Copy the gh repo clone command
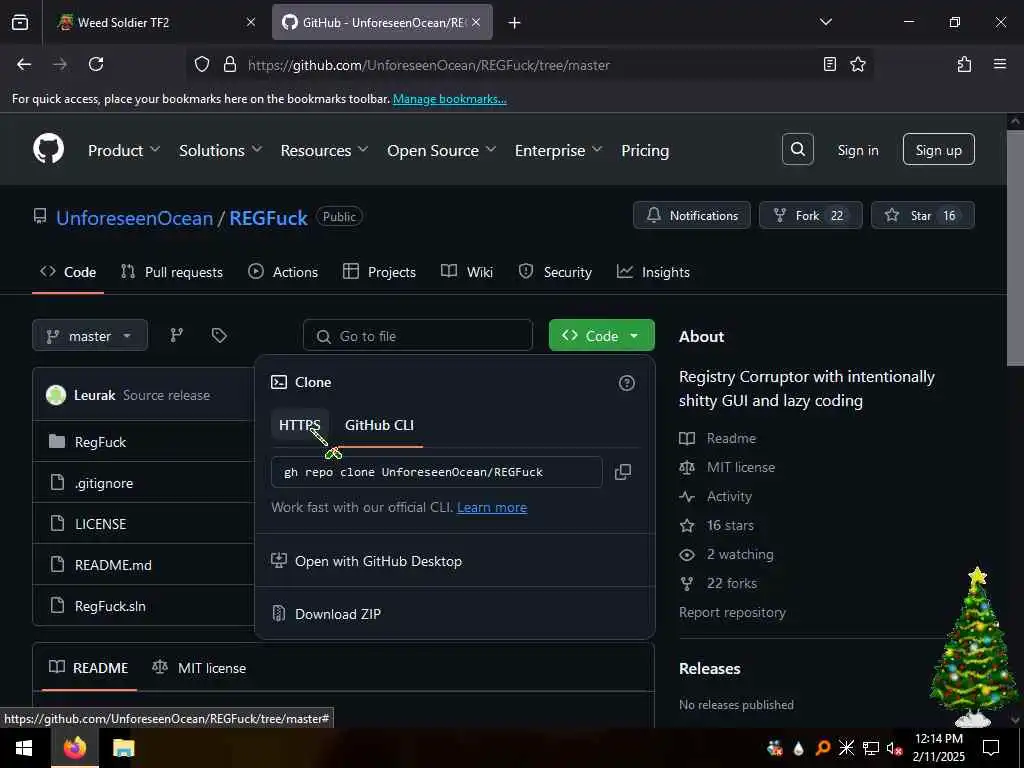Screen dimensions: 1024x768 pos(622,472)
